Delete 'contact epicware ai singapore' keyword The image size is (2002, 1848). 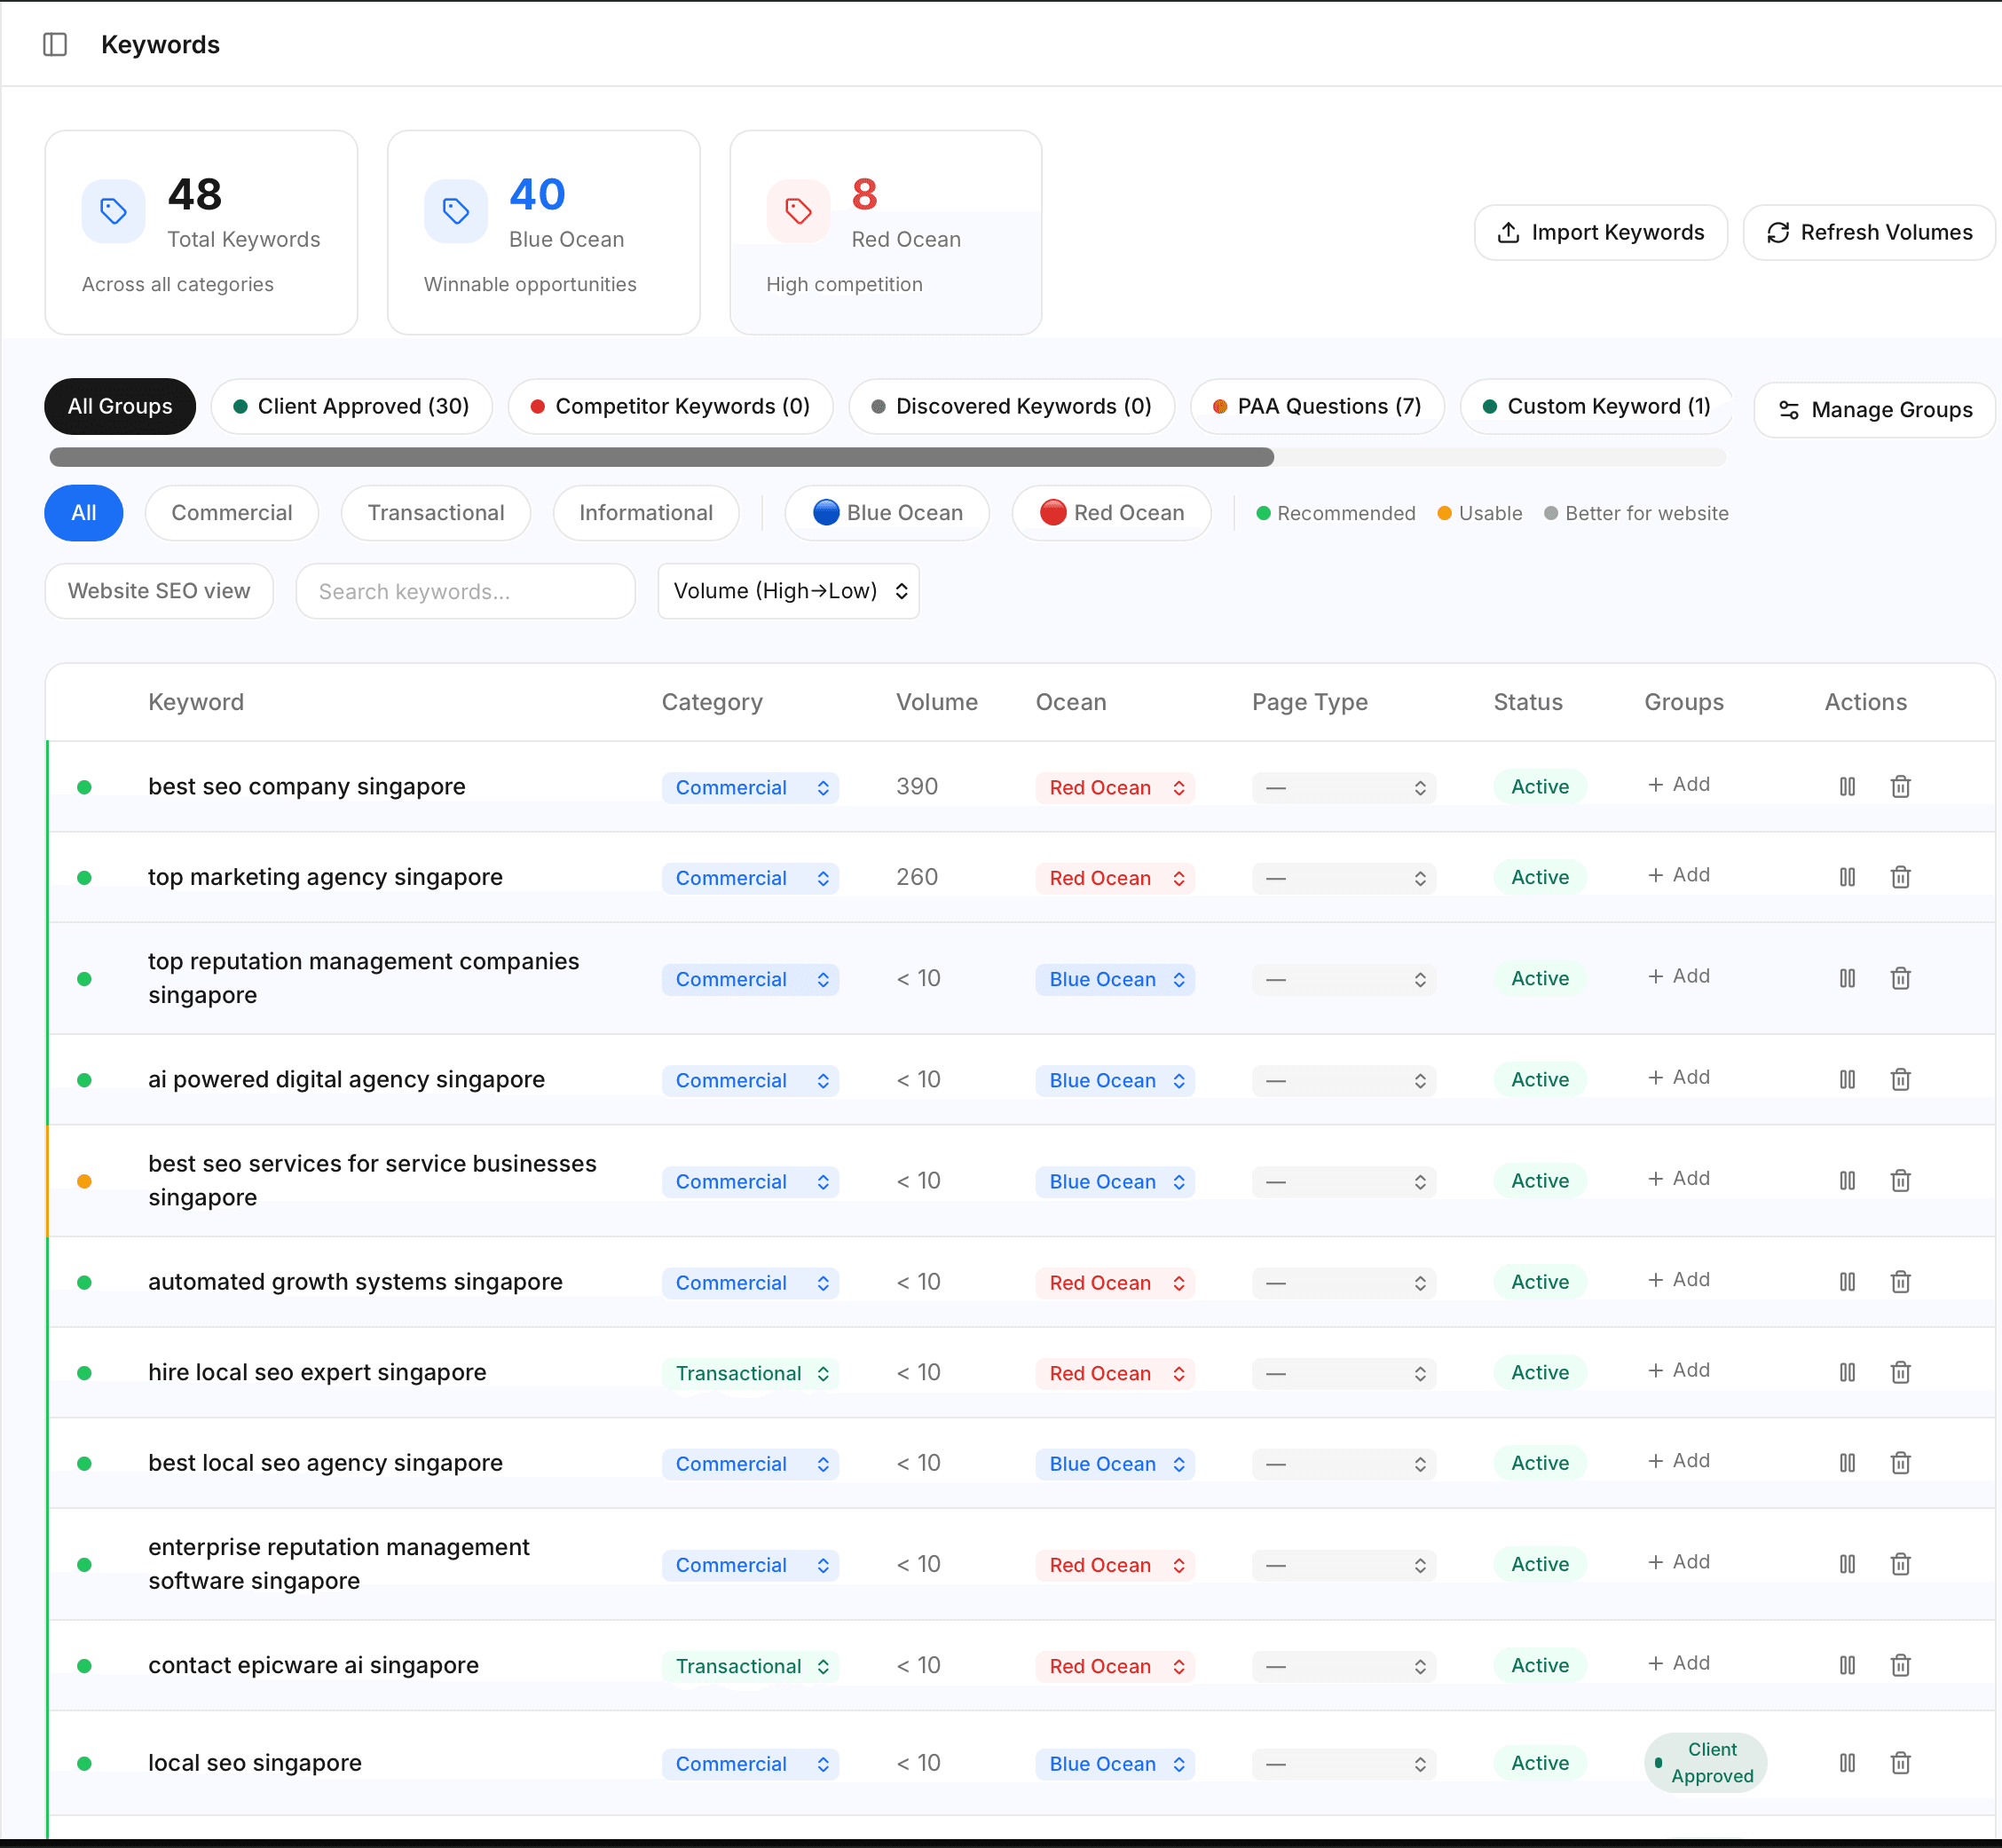tap(1901, 1665)
